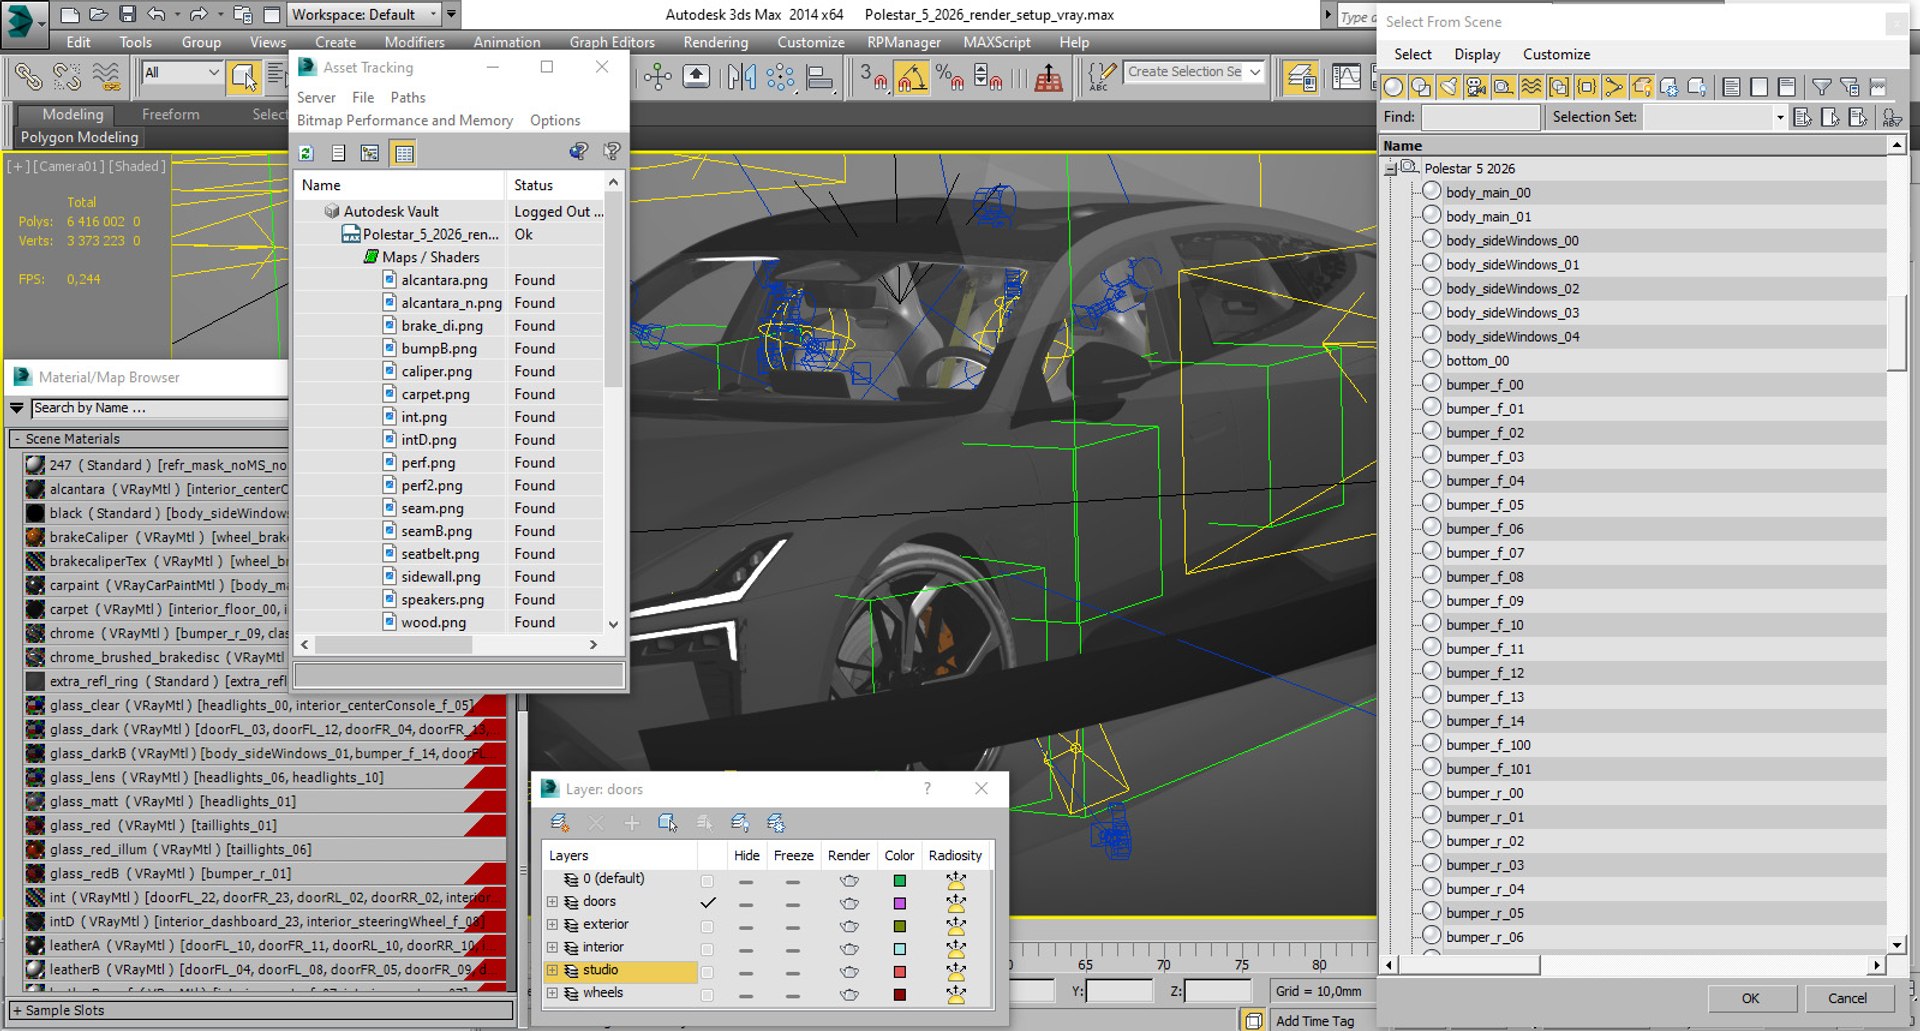Toggle Angle Snap in main toolbar

911,76
